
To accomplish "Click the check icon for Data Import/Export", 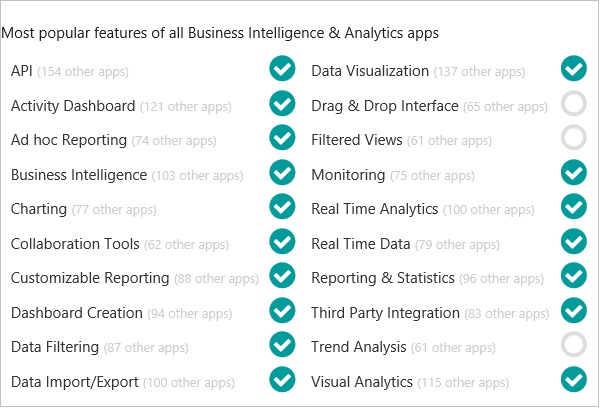I will [282, 380].
